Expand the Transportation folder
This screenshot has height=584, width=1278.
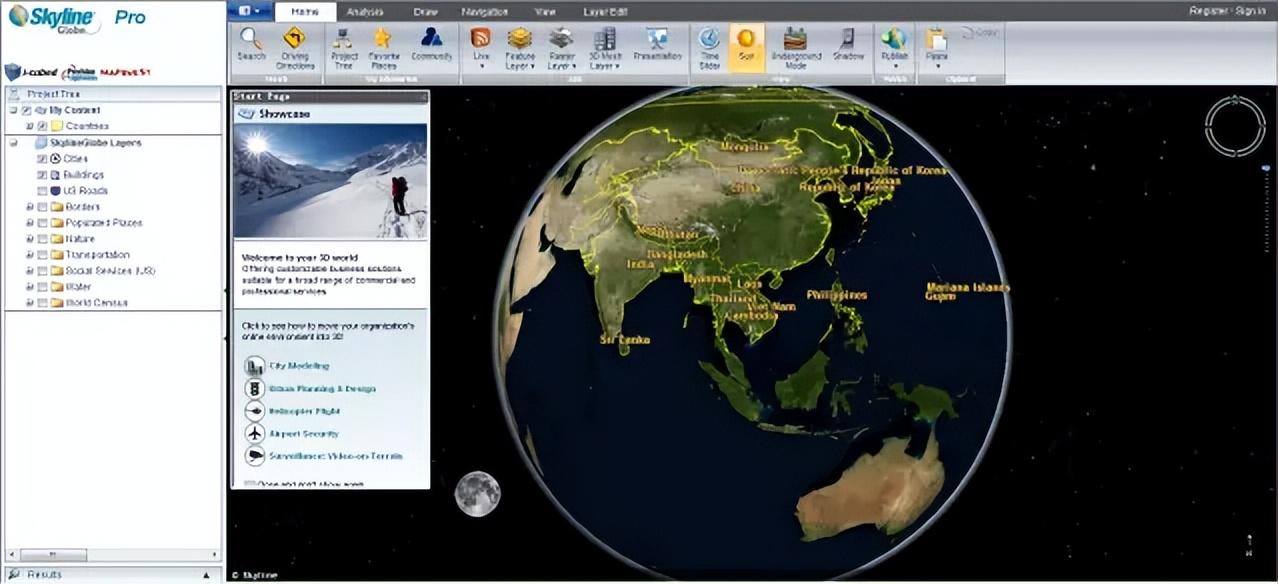(30, 255)
